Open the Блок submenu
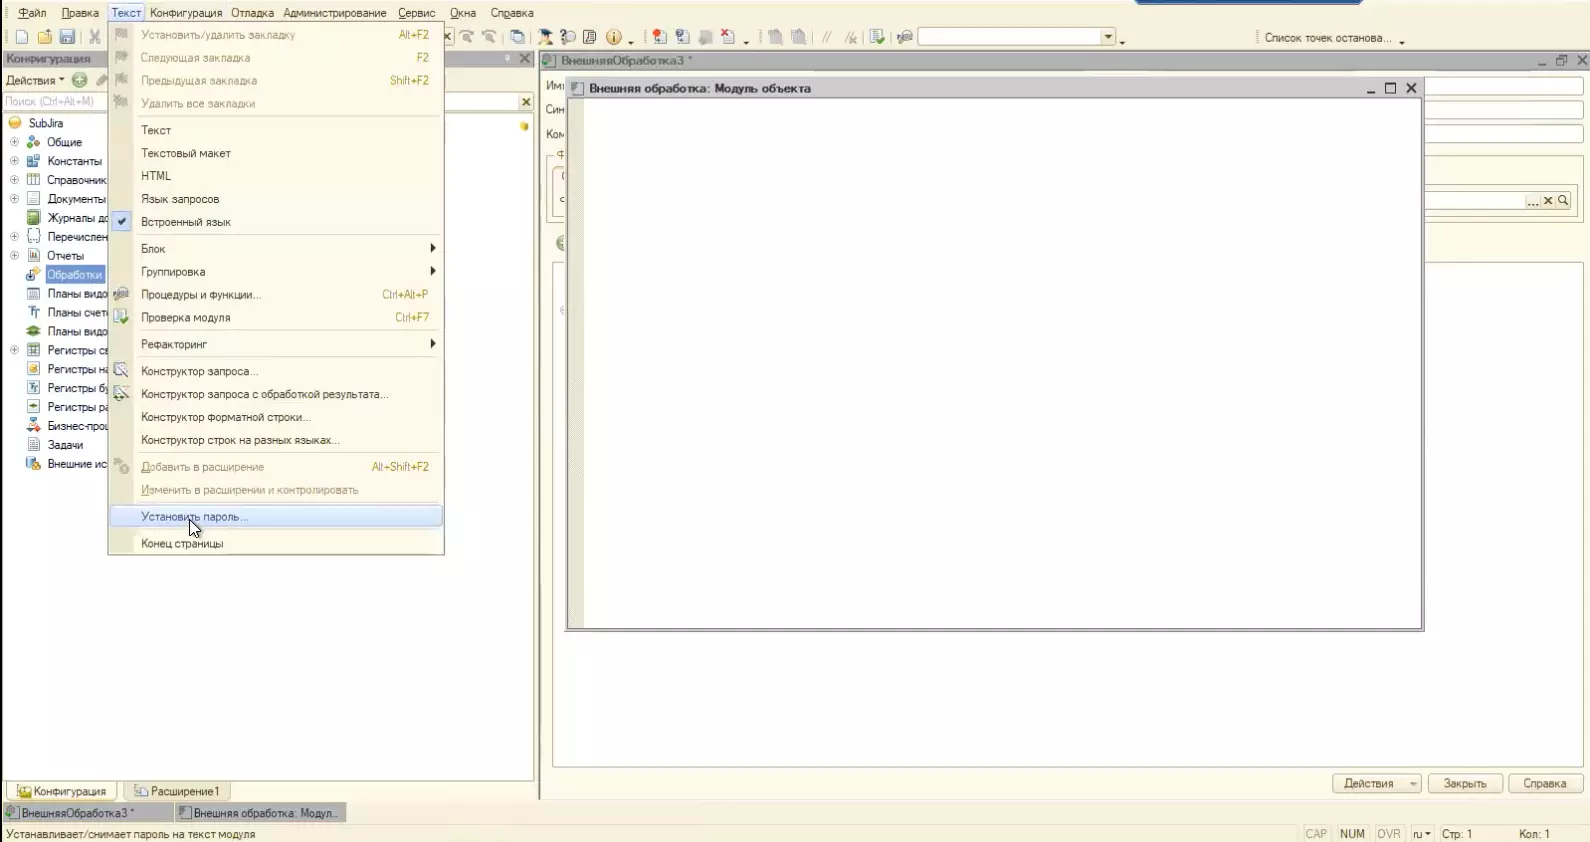Viewport: 1590px width, 842px height. click(276, 249)
